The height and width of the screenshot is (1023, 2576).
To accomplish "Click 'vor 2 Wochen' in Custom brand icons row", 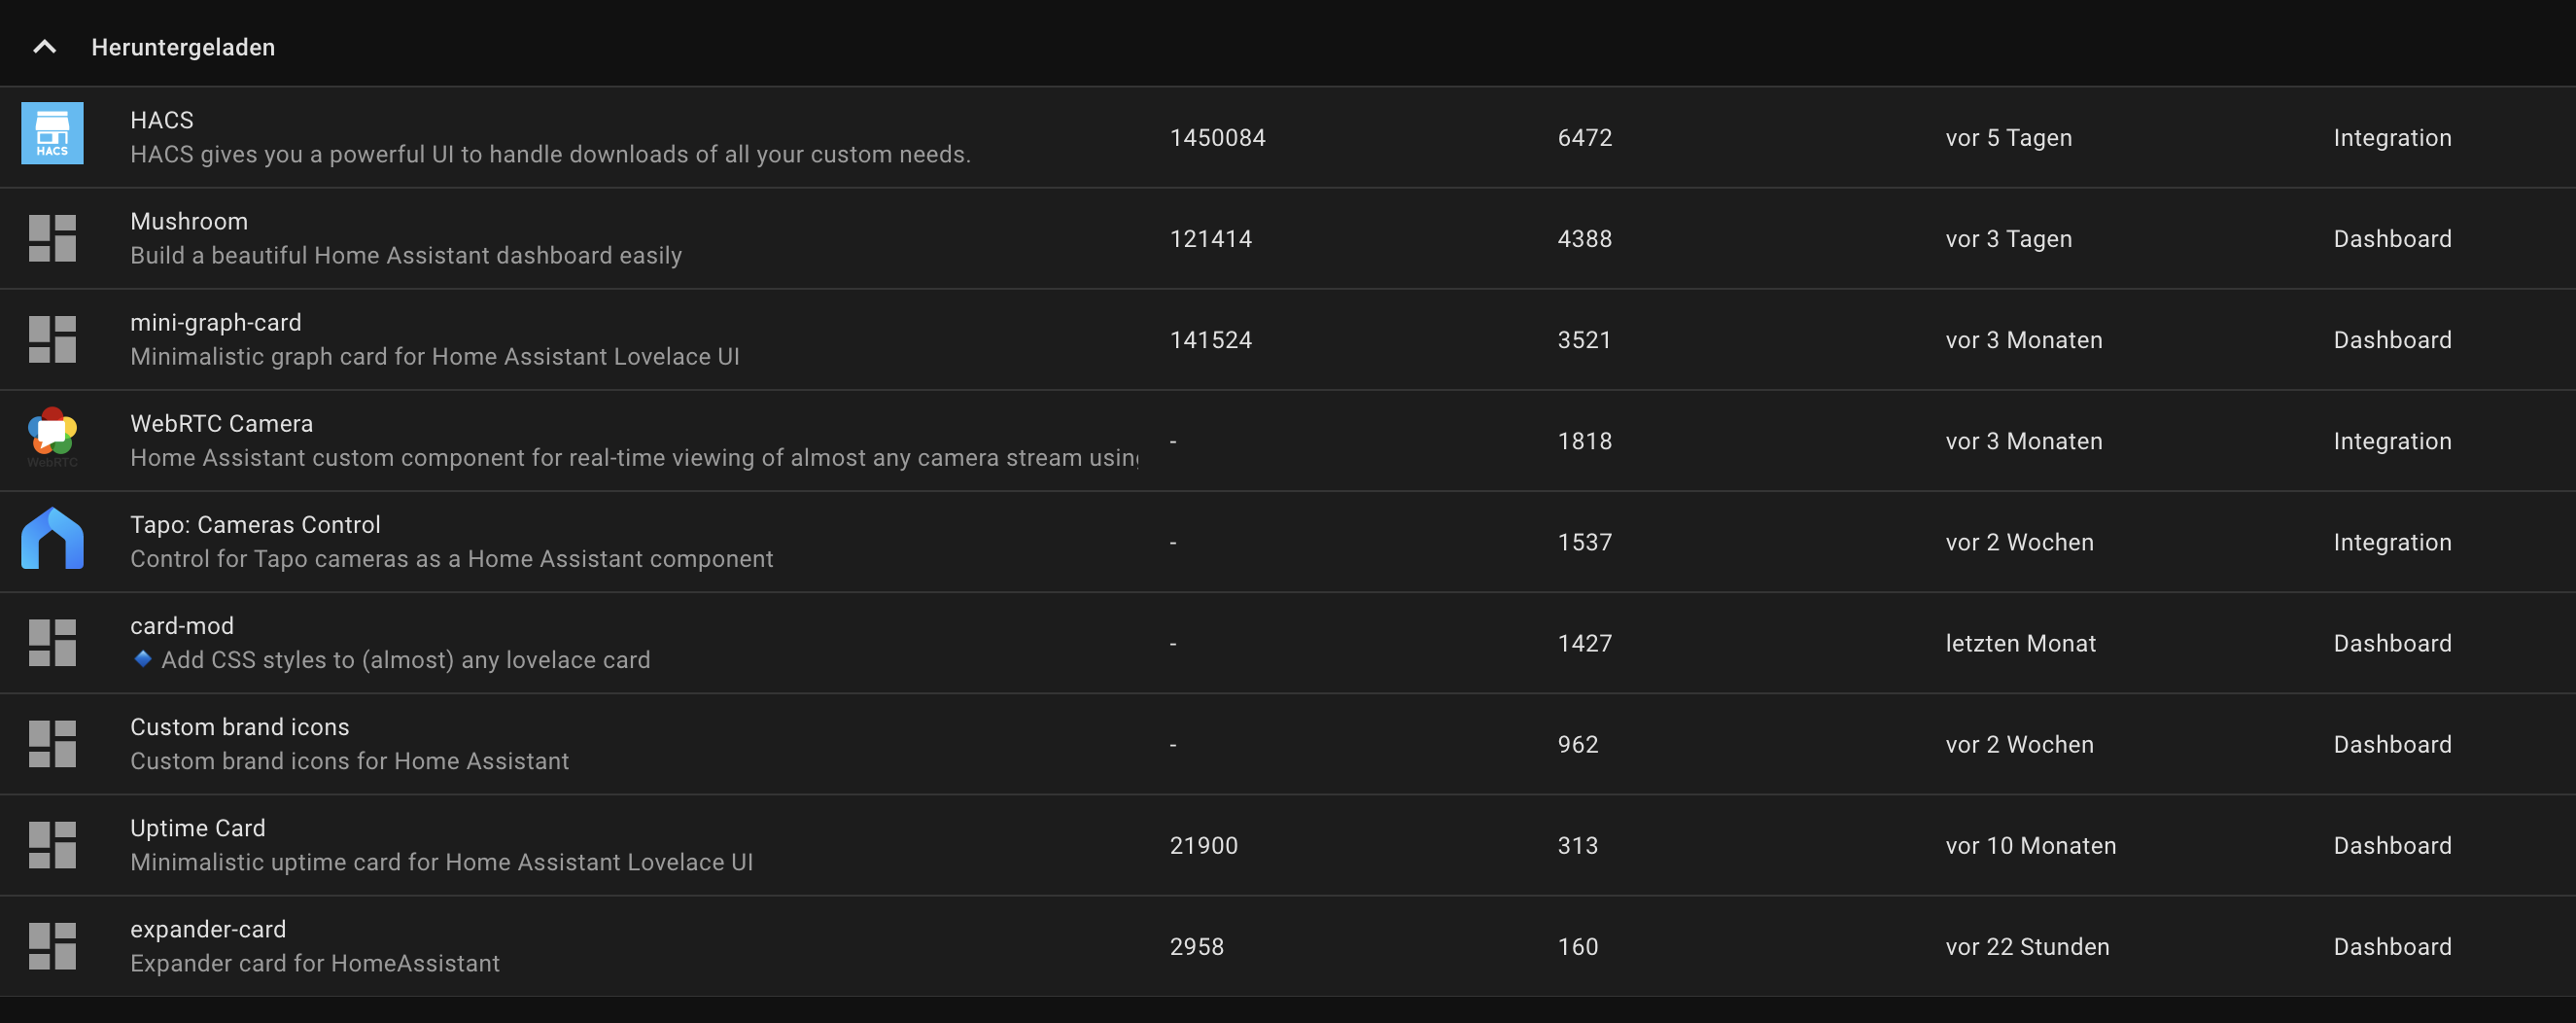I will point(2020,744).
